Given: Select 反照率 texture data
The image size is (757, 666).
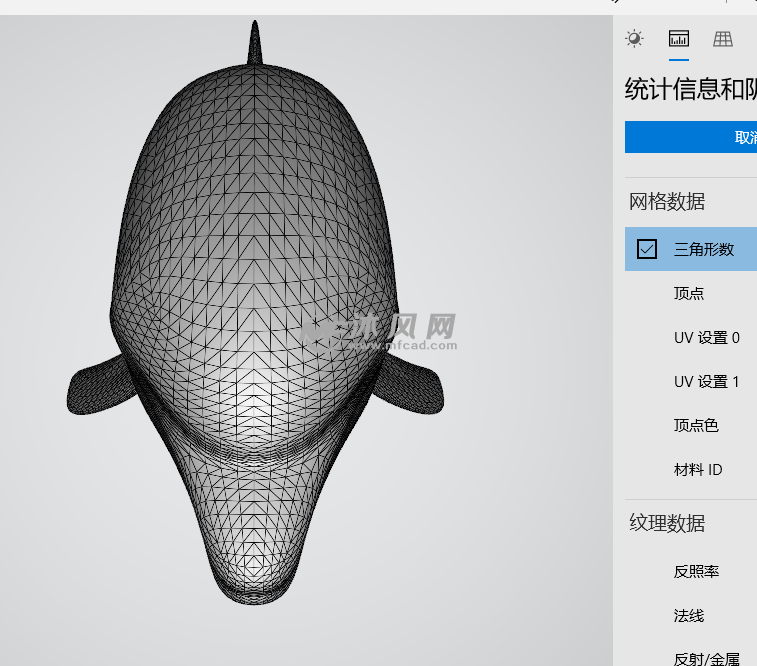Looking at the screenshot, I should pos(696,571).
